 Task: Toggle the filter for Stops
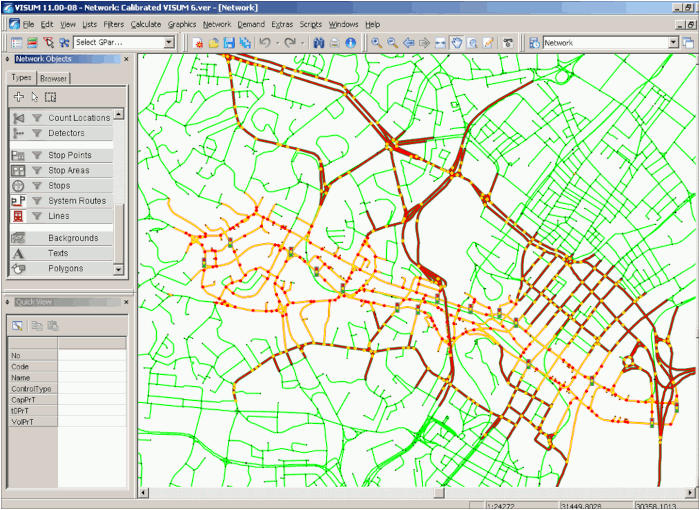pos(37,186)
